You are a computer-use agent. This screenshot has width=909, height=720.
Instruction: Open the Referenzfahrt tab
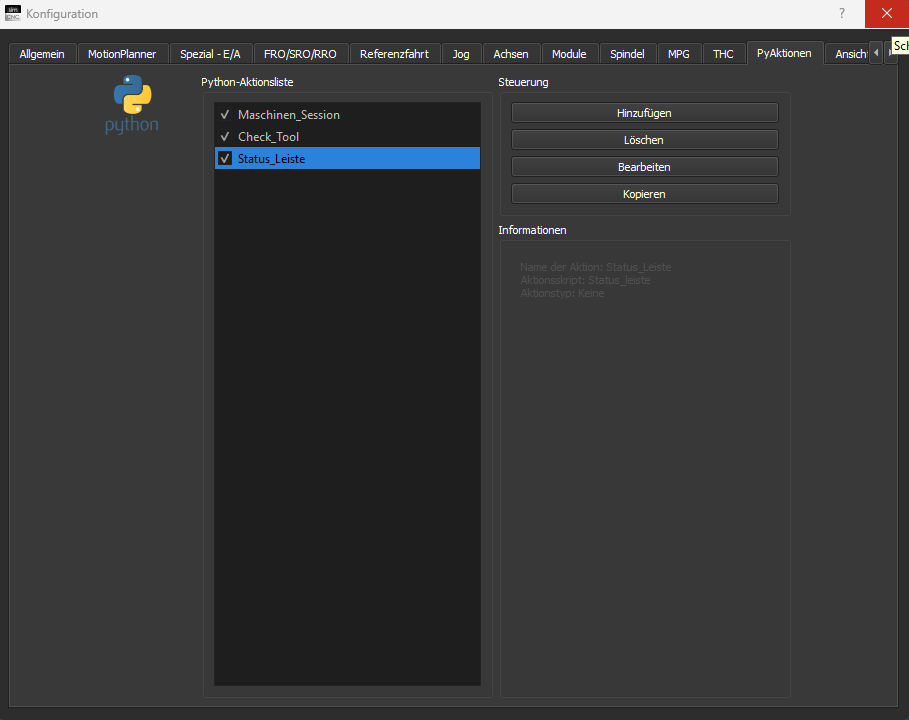pyautogui.click(x=394, y=54)
